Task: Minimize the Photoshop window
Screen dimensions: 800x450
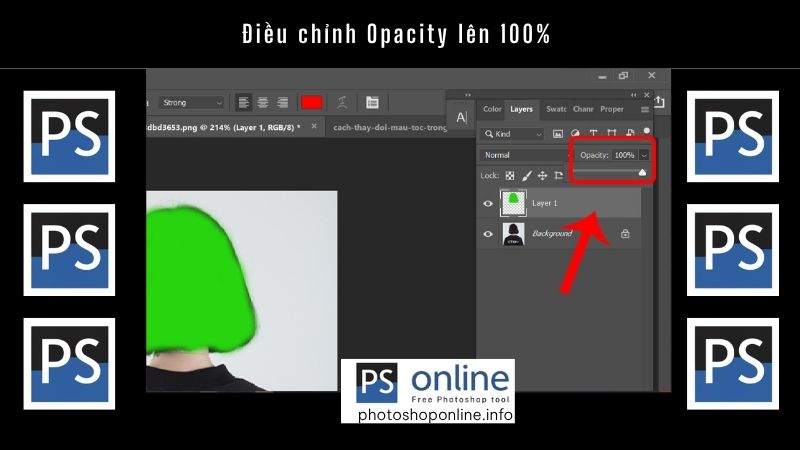Action: click(x=603, y=76)
